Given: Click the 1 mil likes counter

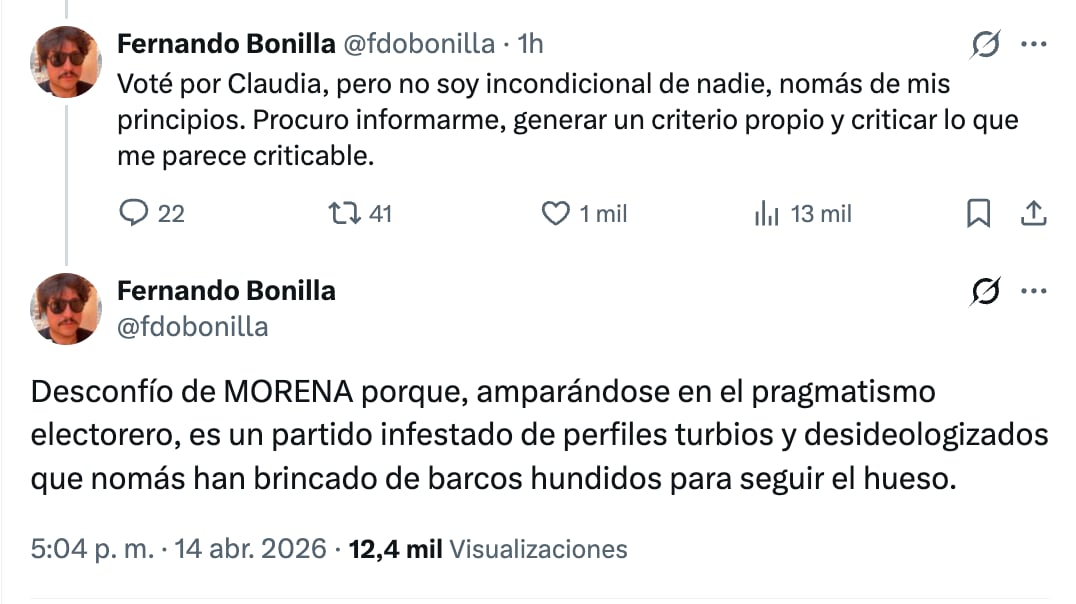Looking at the screenshot, I should (590, 213).
